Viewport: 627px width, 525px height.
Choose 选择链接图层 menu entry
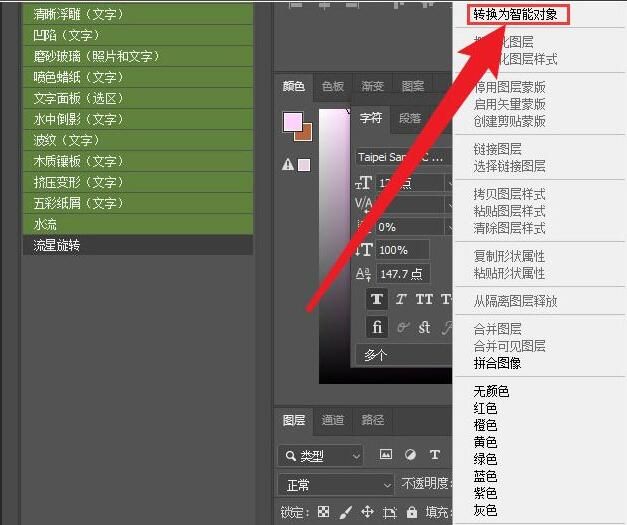tap(509, 166)
